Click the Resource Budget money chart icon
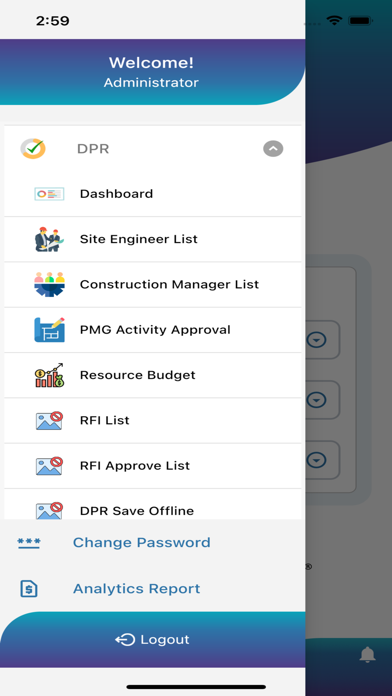The image size is (392, 696). pos(49,375)
